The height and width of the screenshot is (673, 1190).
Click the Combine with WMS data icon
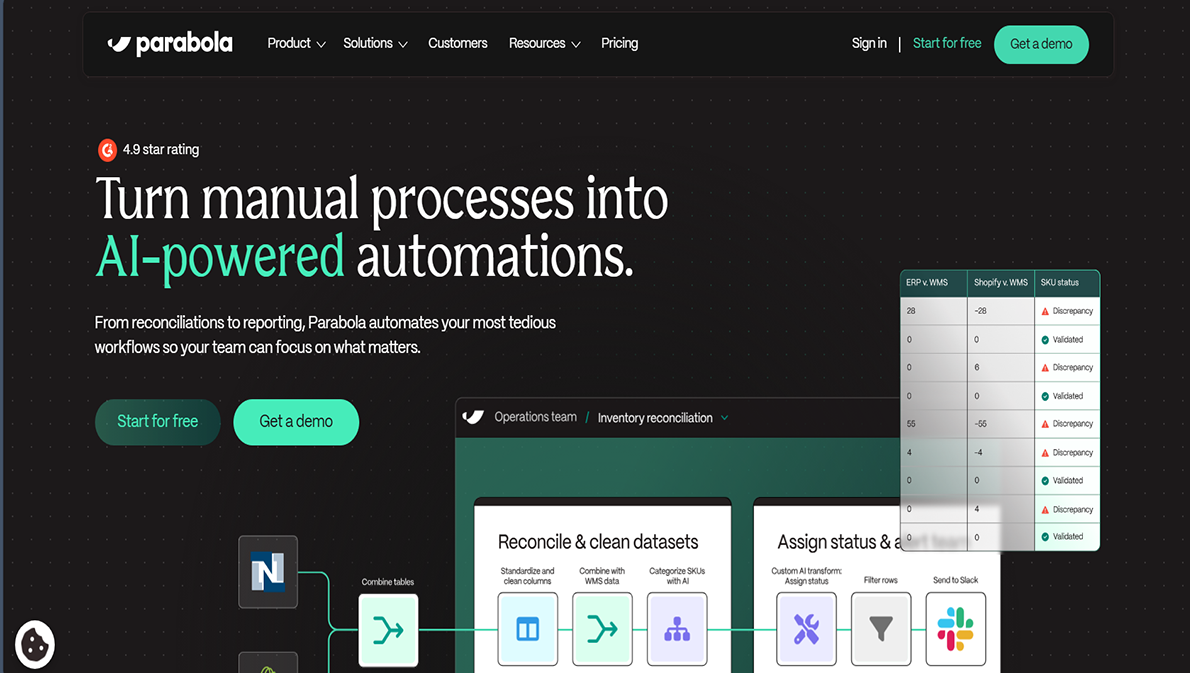(602, 629)
